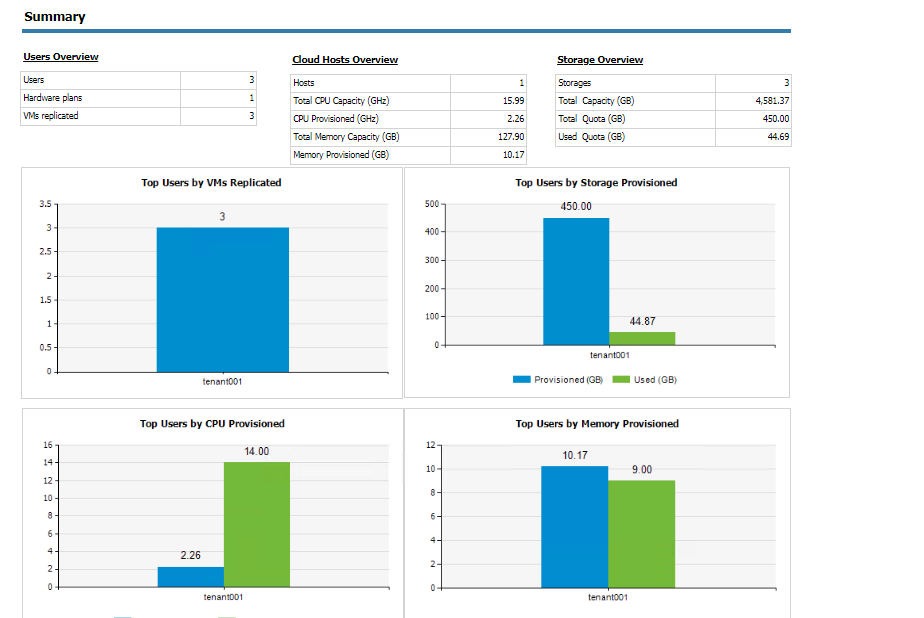Open the Users Overview heading link
This screenshot has width=924, height=618.
pos(61,57)
